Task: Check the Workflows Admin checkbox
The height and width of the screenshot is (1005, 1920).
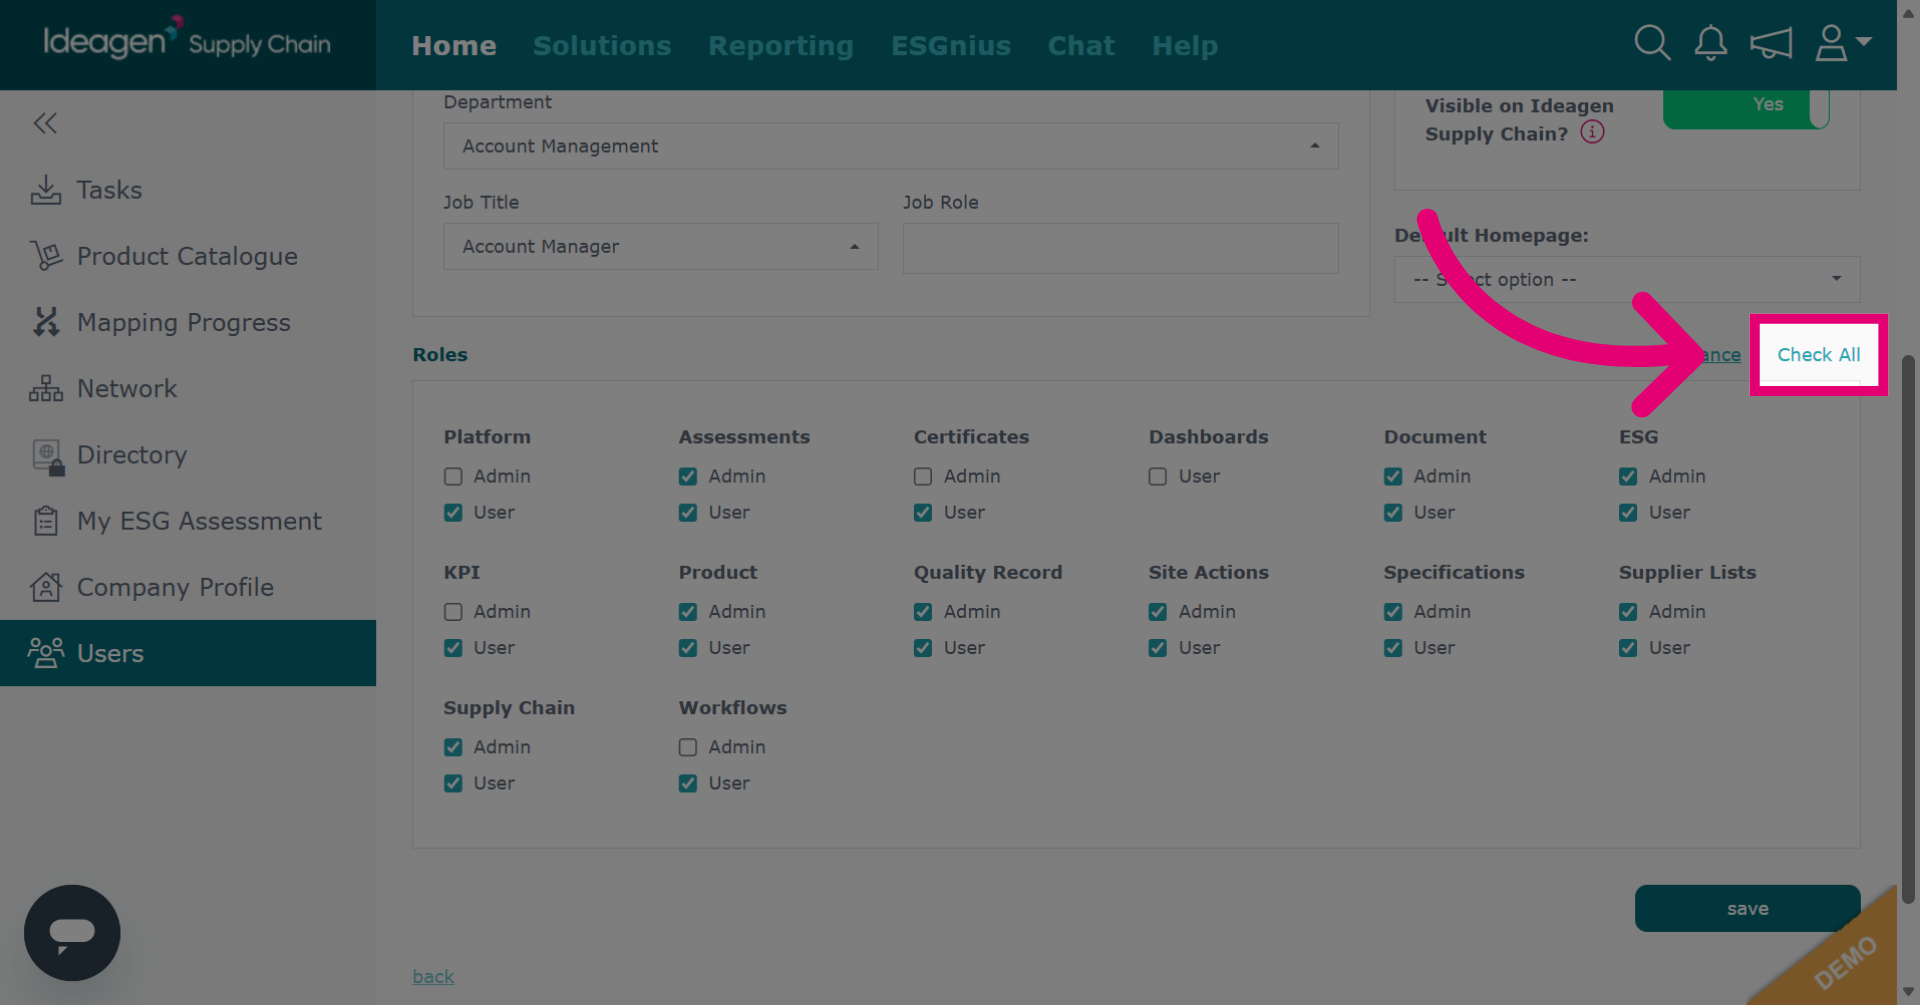Action: point(688,748)
